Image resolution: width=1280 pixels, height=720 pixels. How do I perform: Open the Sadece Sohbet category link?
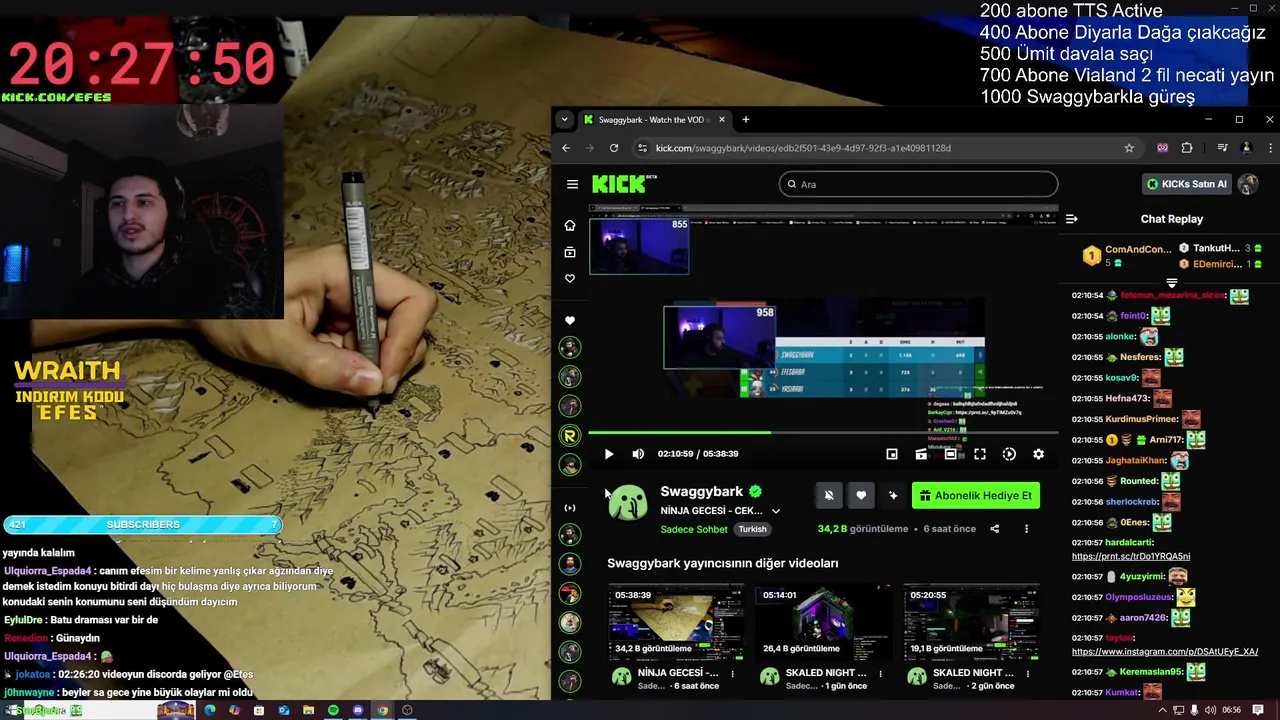coord(694,529)
